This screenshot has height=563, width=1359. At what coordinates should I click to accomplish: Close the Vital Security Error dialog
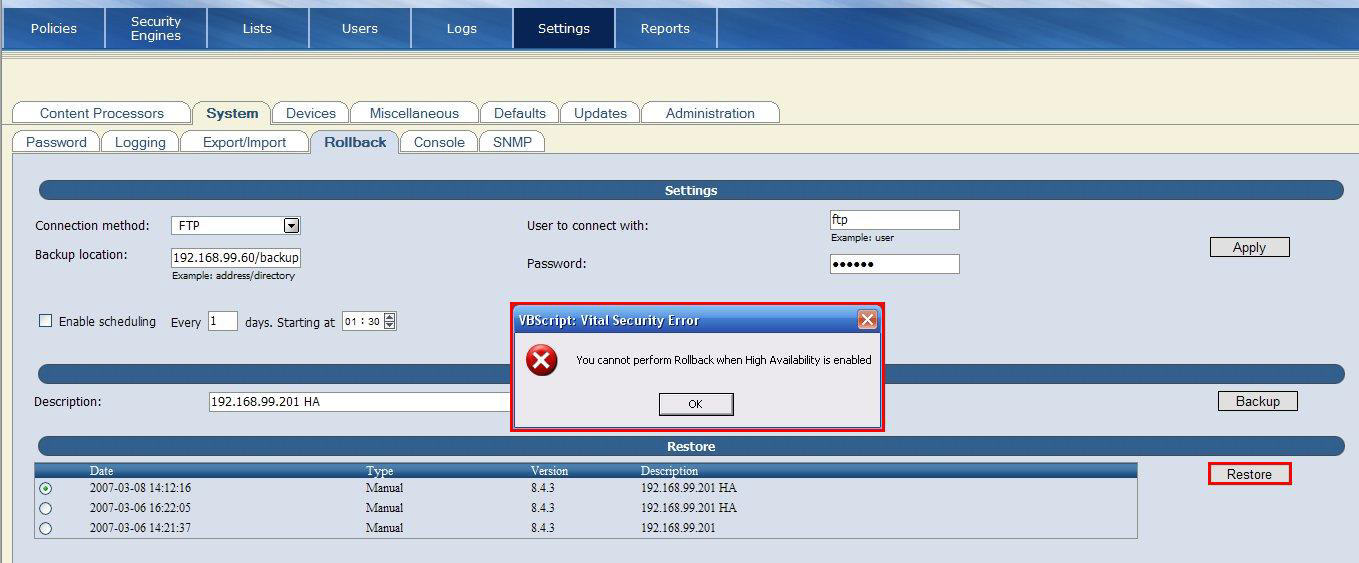tap(867, 320)
